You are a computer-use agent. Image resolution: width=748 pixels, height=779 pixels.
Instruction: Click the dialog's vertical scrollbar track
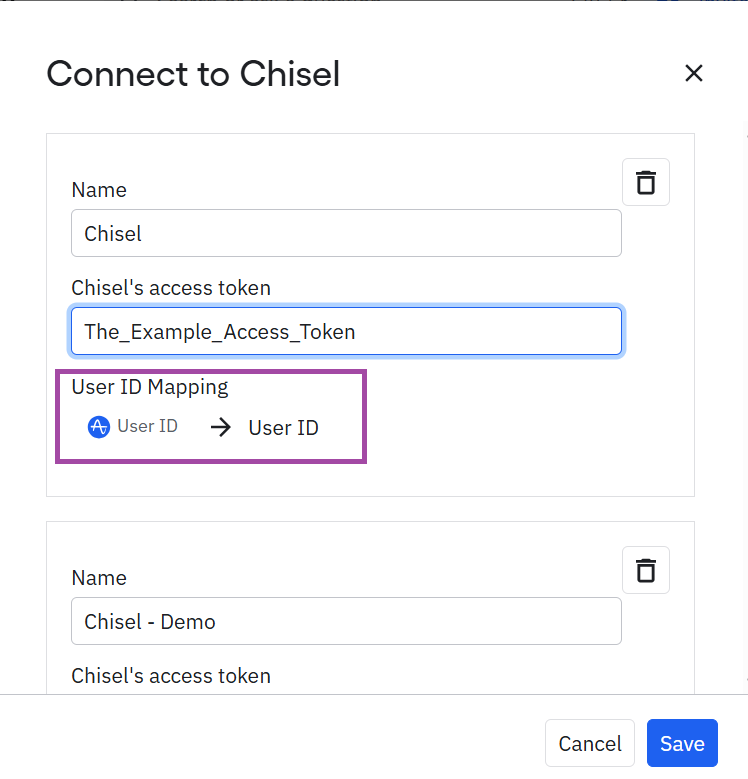click(746, 407)
